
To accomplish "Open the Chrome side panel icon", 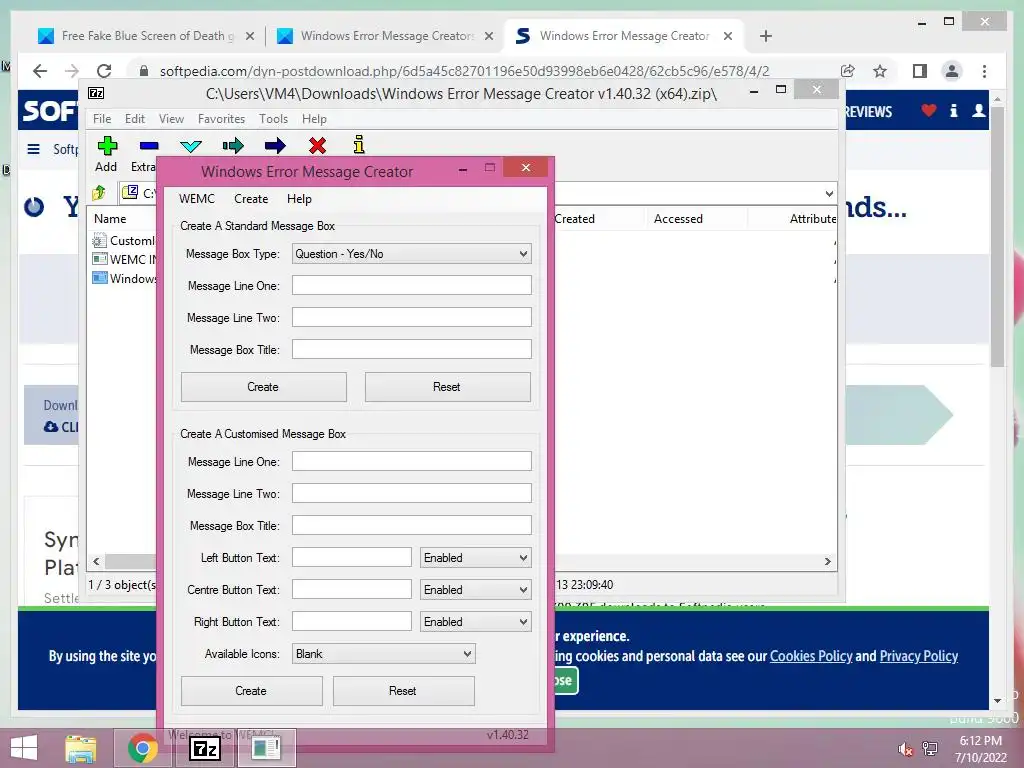I will [920, 71].
